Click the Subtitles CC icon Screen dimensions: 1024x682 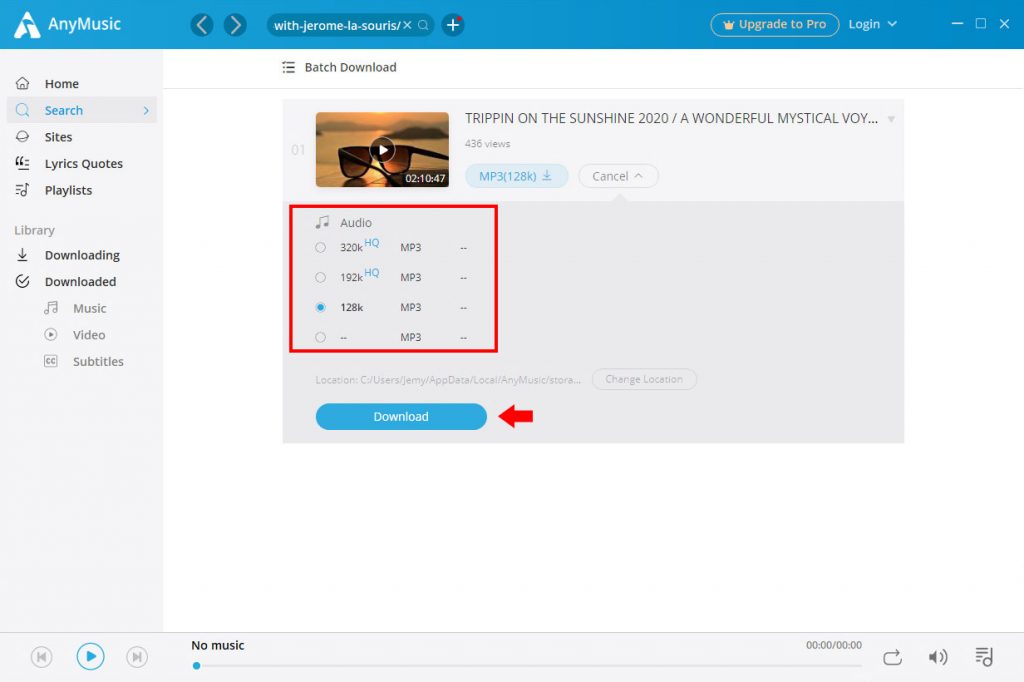(x=51, y=361)
